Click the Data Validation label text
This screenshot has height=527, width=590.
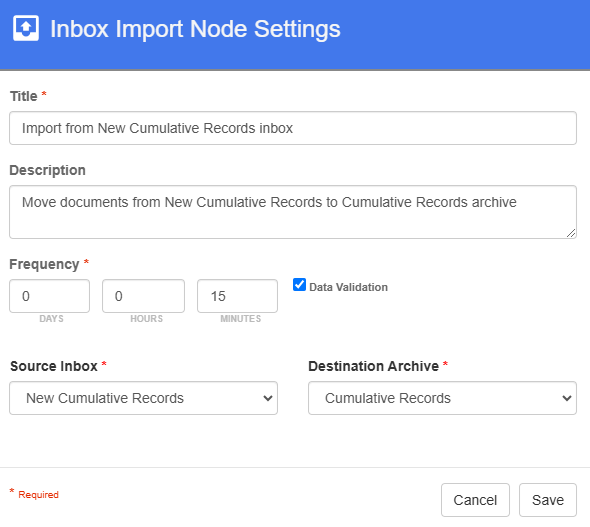(x=348, y=287)
